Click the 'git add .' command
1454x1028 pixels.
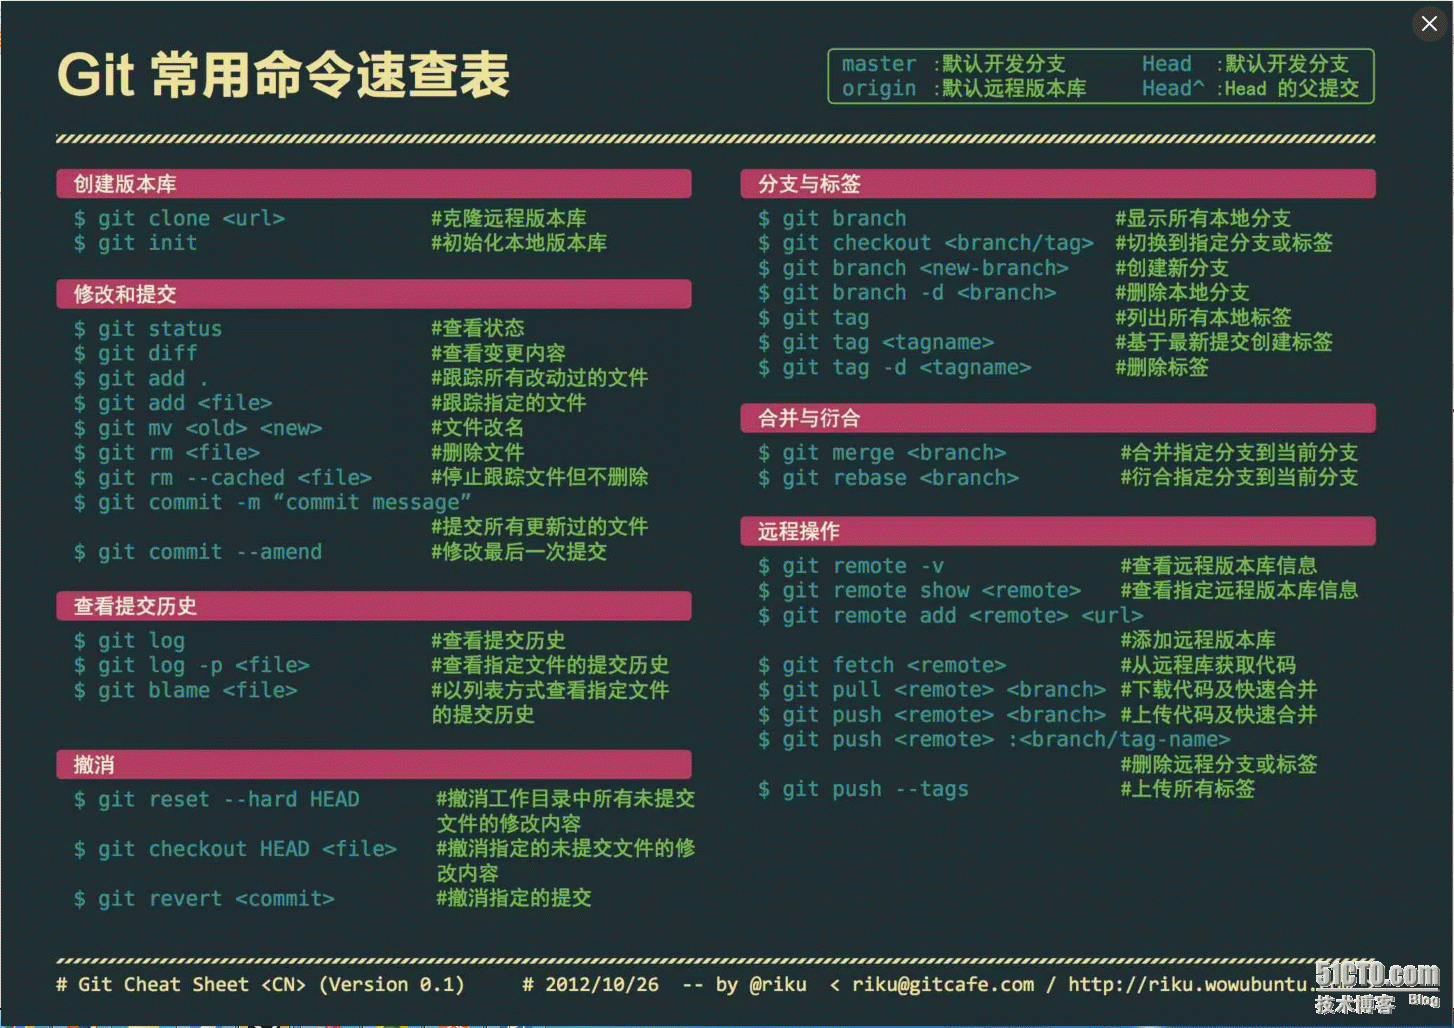pyautogui.click(x=142, y=379)
